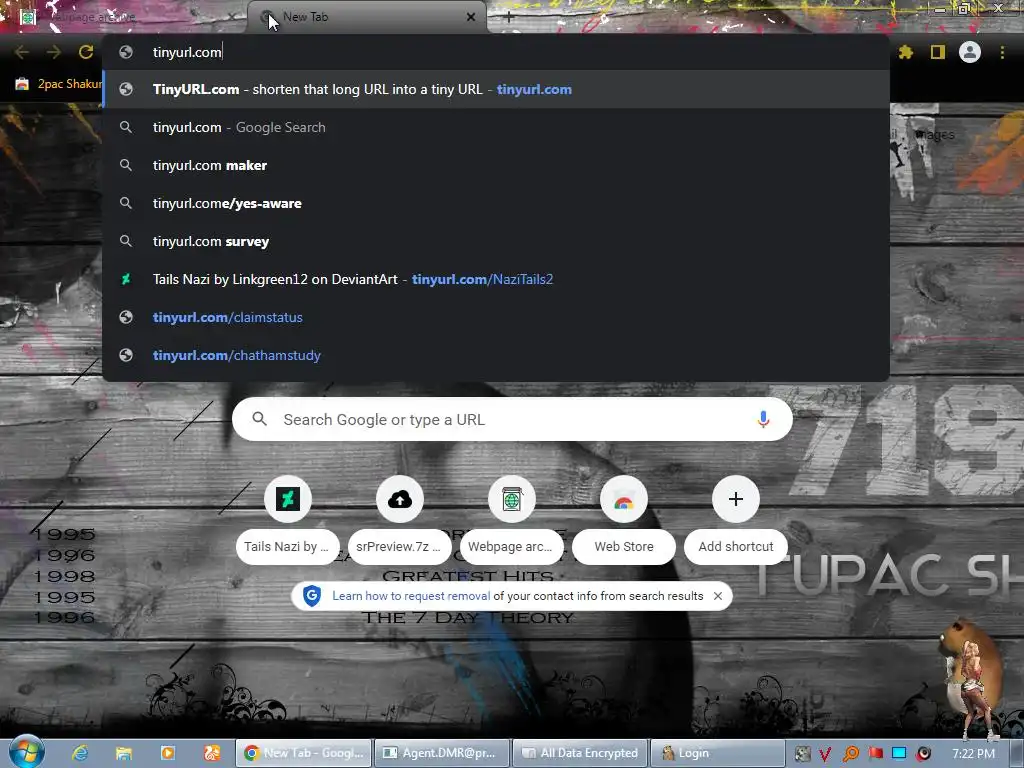Switch to the All Data Encrypted taskbar window
1024x768 pixels.
[581, 753]
